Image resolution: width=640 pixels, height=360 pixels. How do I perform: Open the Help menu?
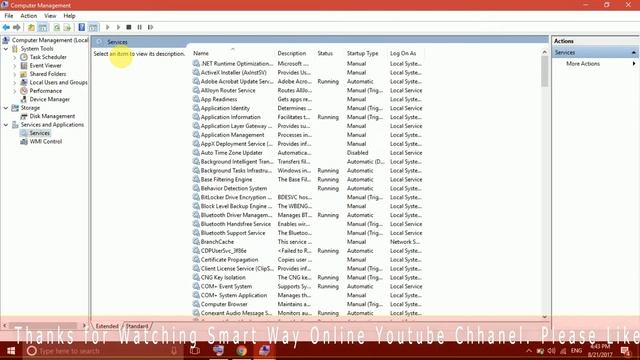pos(69,16)
